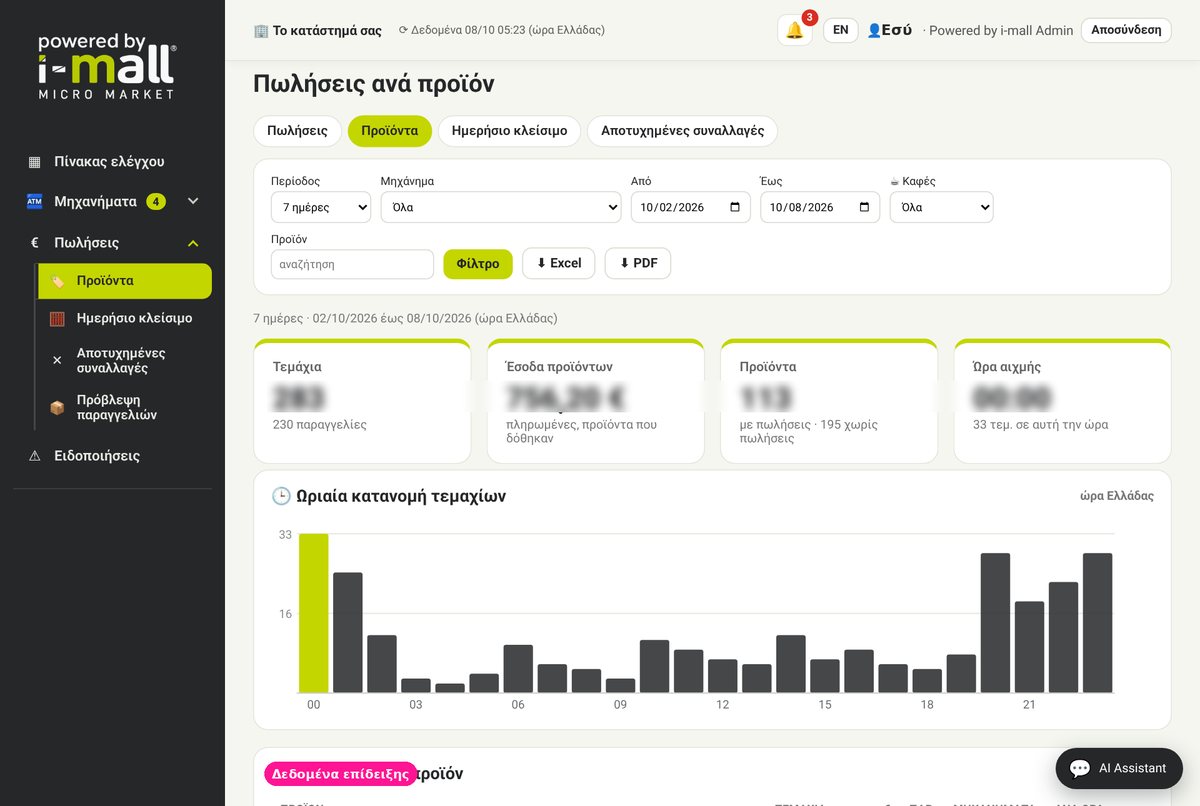The width and height of the screenshot is (1200, 806).
Task: Click the box icon for order forecast
Action: pos(57,407)
